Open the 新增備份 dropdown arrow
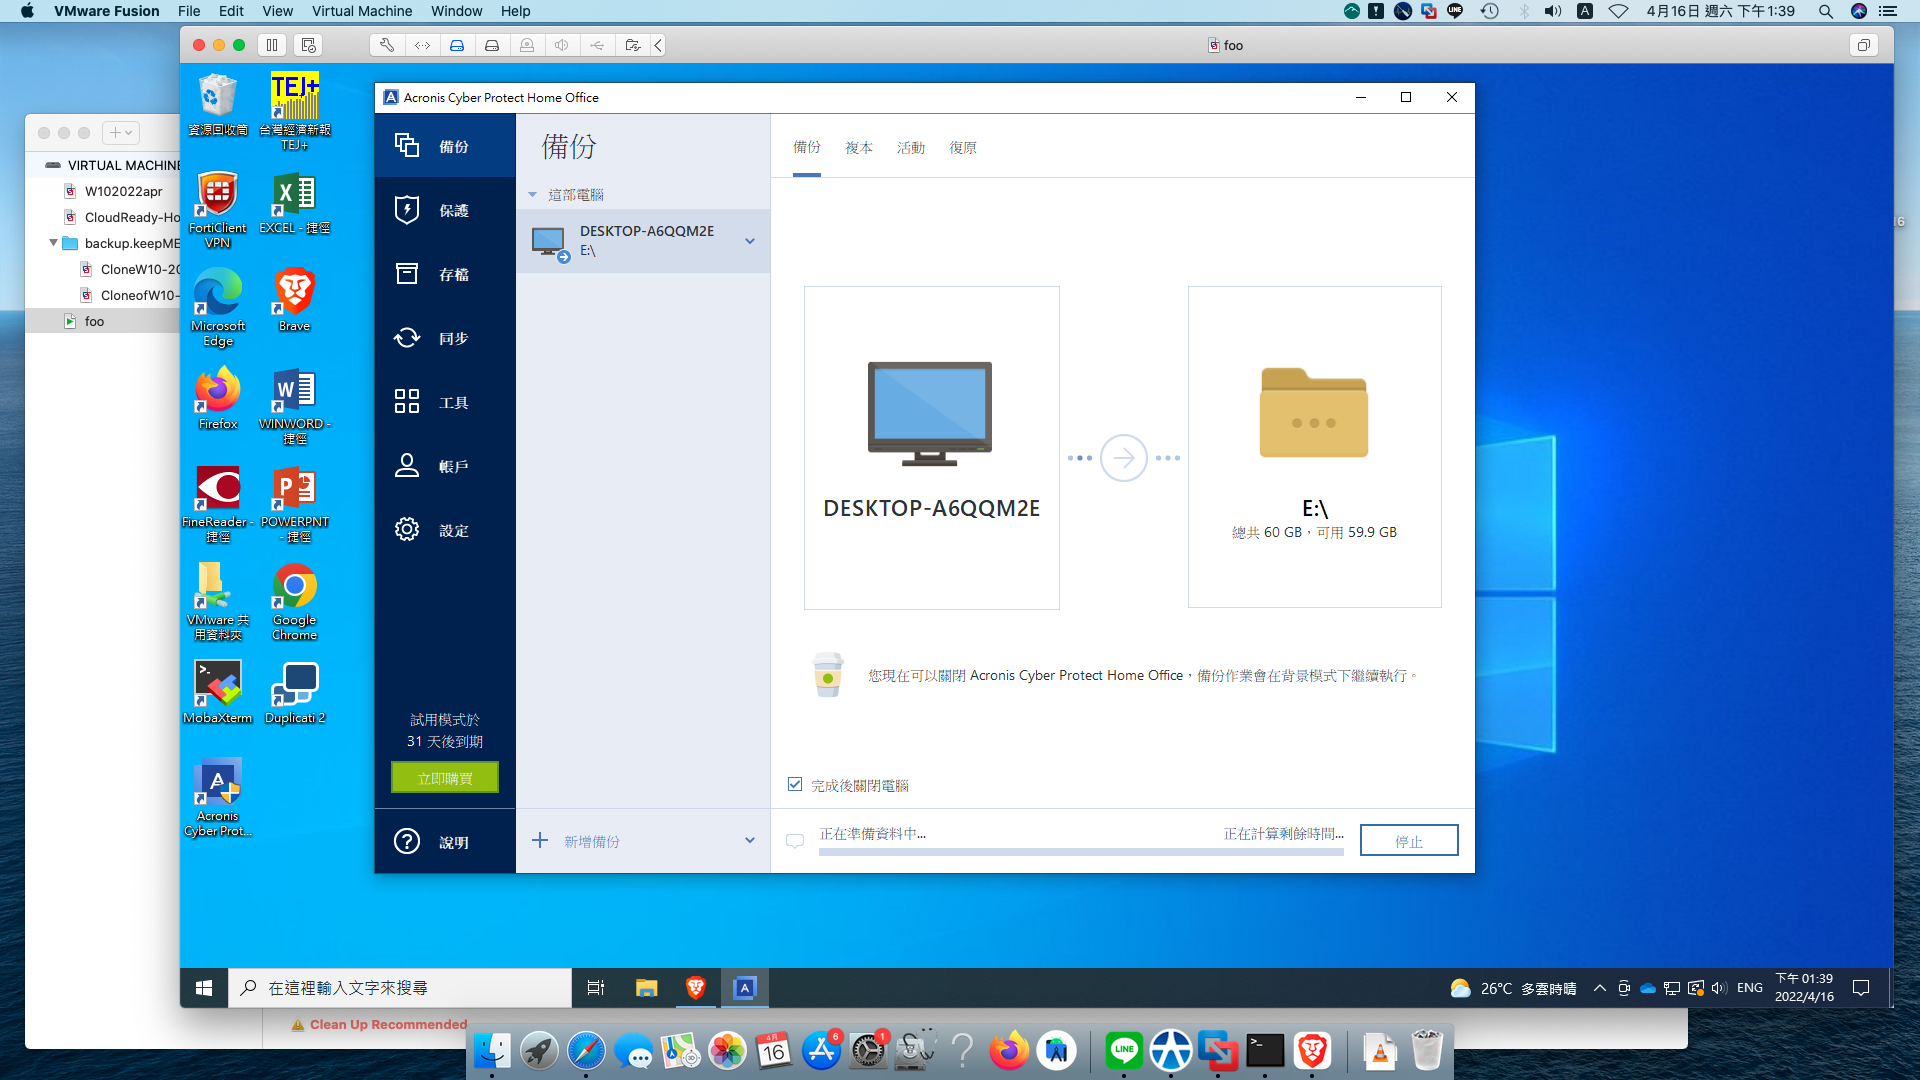This screenshot has height=1080, width=1920. 750,841
